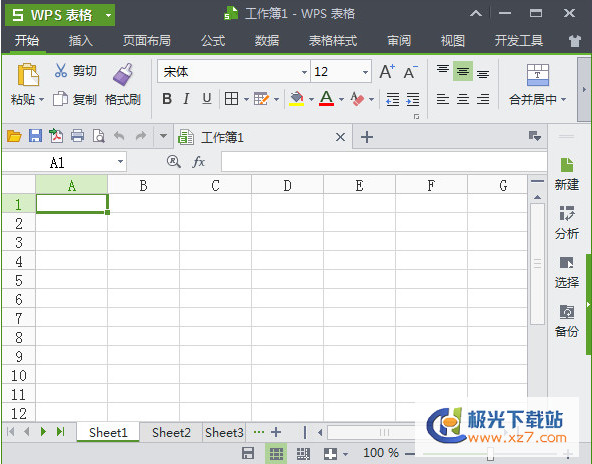Toggle underline U formatting
The width and height of the screenshot is (592, 464).
pyautogui.click(x=207, y=99)
